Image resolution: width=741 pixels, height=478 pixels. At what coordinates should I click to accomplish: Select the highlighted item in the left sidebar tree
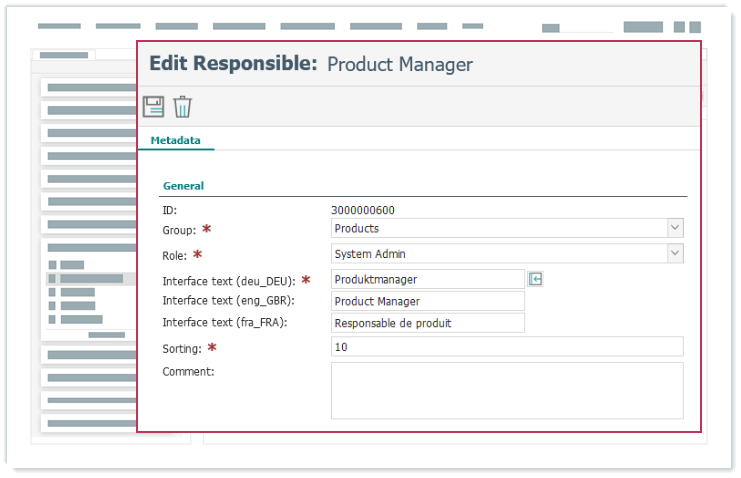(91, 278)
